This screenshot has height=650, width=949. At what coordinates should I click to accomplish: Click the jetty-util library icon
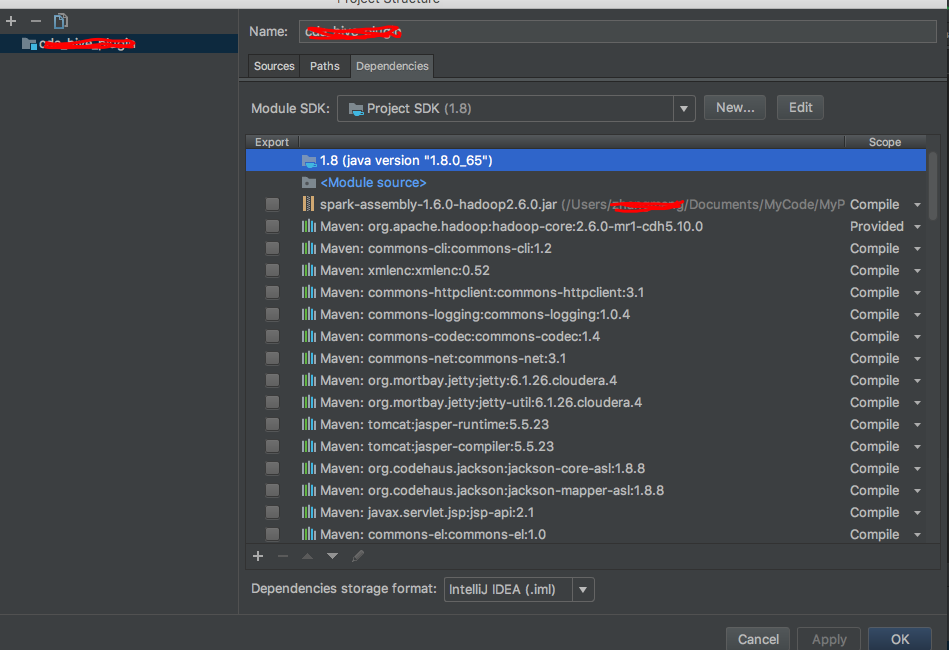(x=309, y=402)
